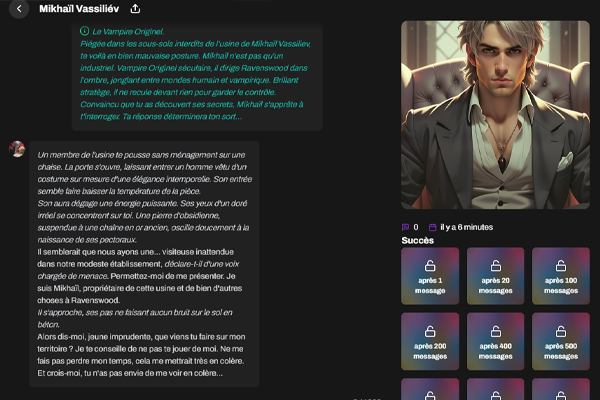Select the 'après 1 message' achievement card
The height and width of the screenshot is (400, 600).
pyautogui.click(x=430, y=276)
